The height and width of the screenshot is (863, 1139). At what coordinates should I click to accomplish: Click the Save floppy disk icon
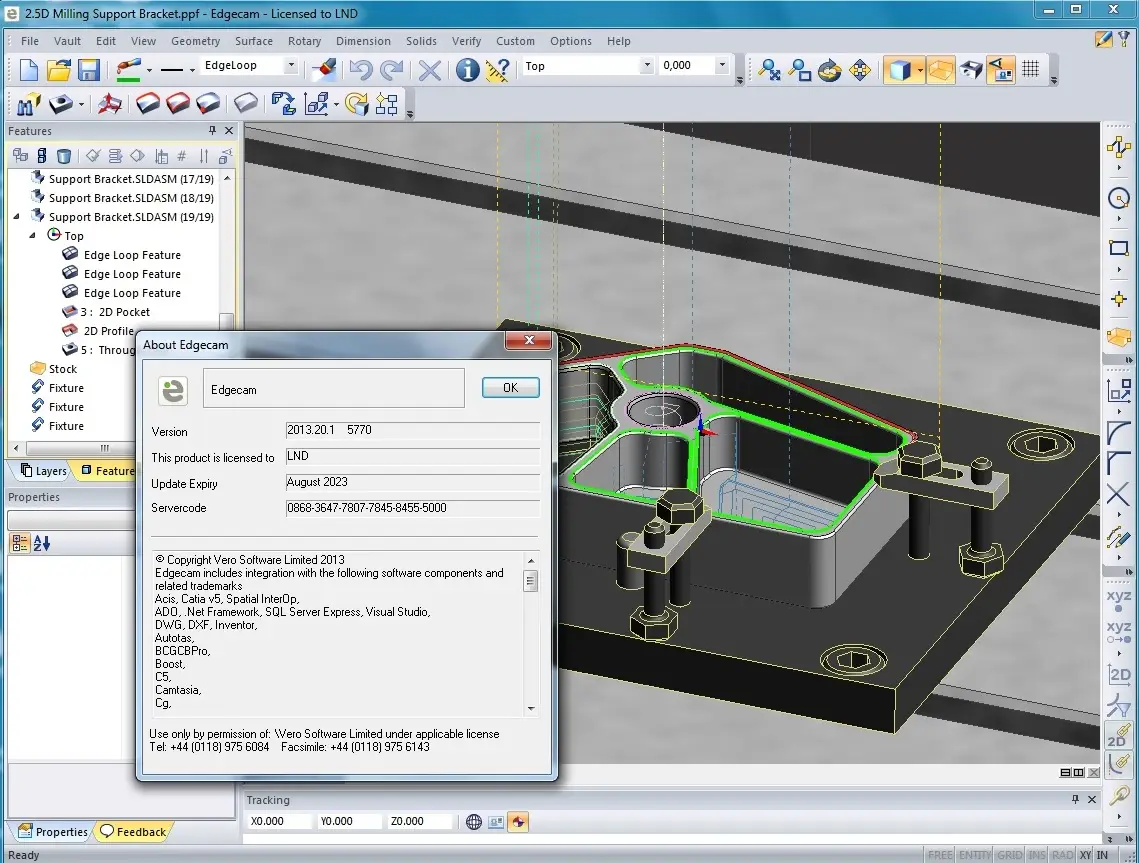click(x=89, y=70)
